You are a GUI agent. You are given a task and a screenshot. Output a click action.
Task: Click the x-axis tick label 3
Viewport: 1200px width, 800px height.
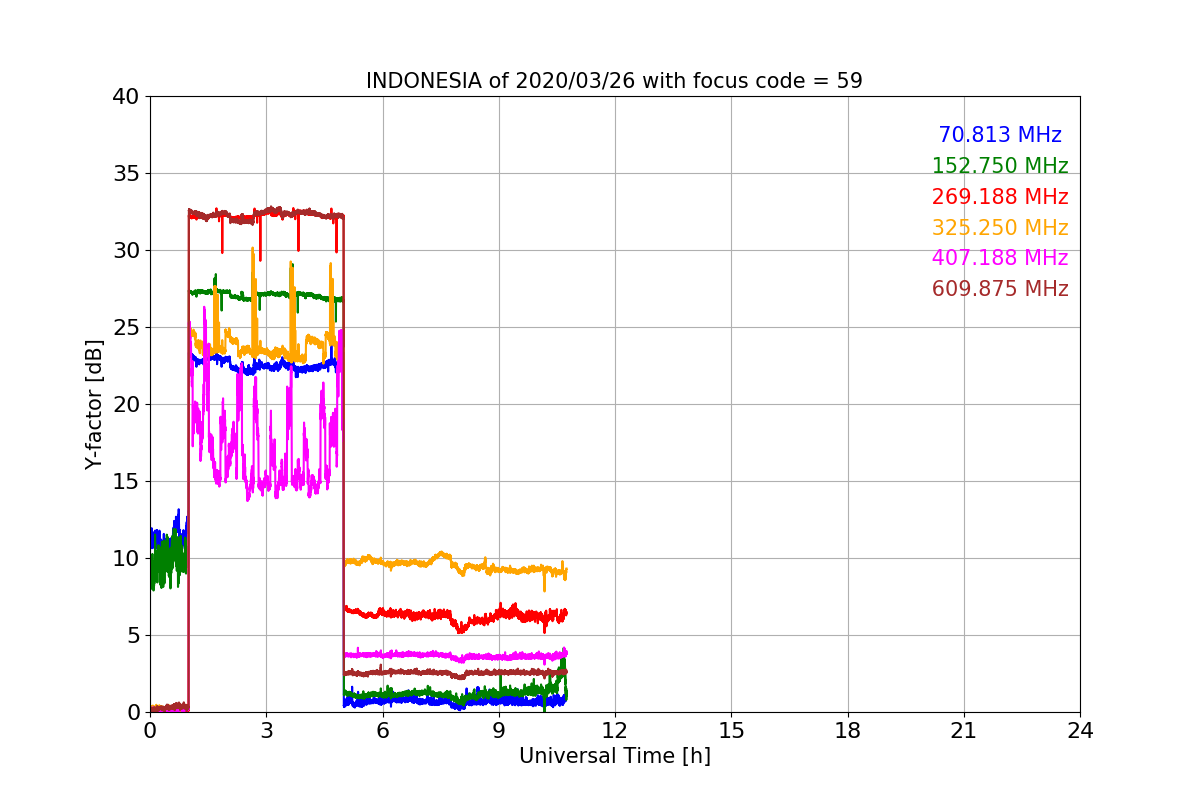point(266,731)
